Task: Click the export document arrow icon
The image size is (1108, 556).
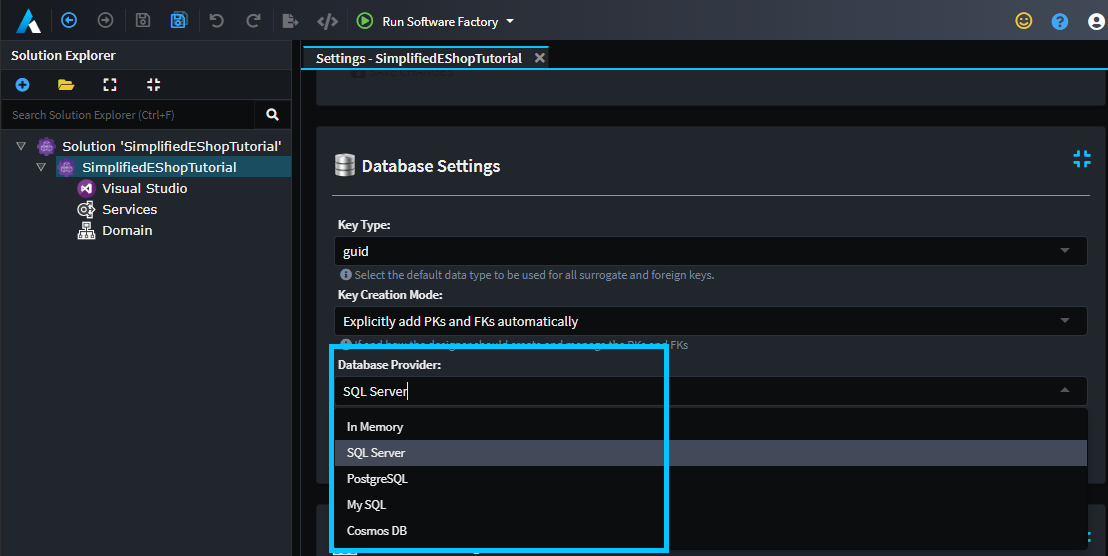Action: pyautogui.click(x=290, y=21)
